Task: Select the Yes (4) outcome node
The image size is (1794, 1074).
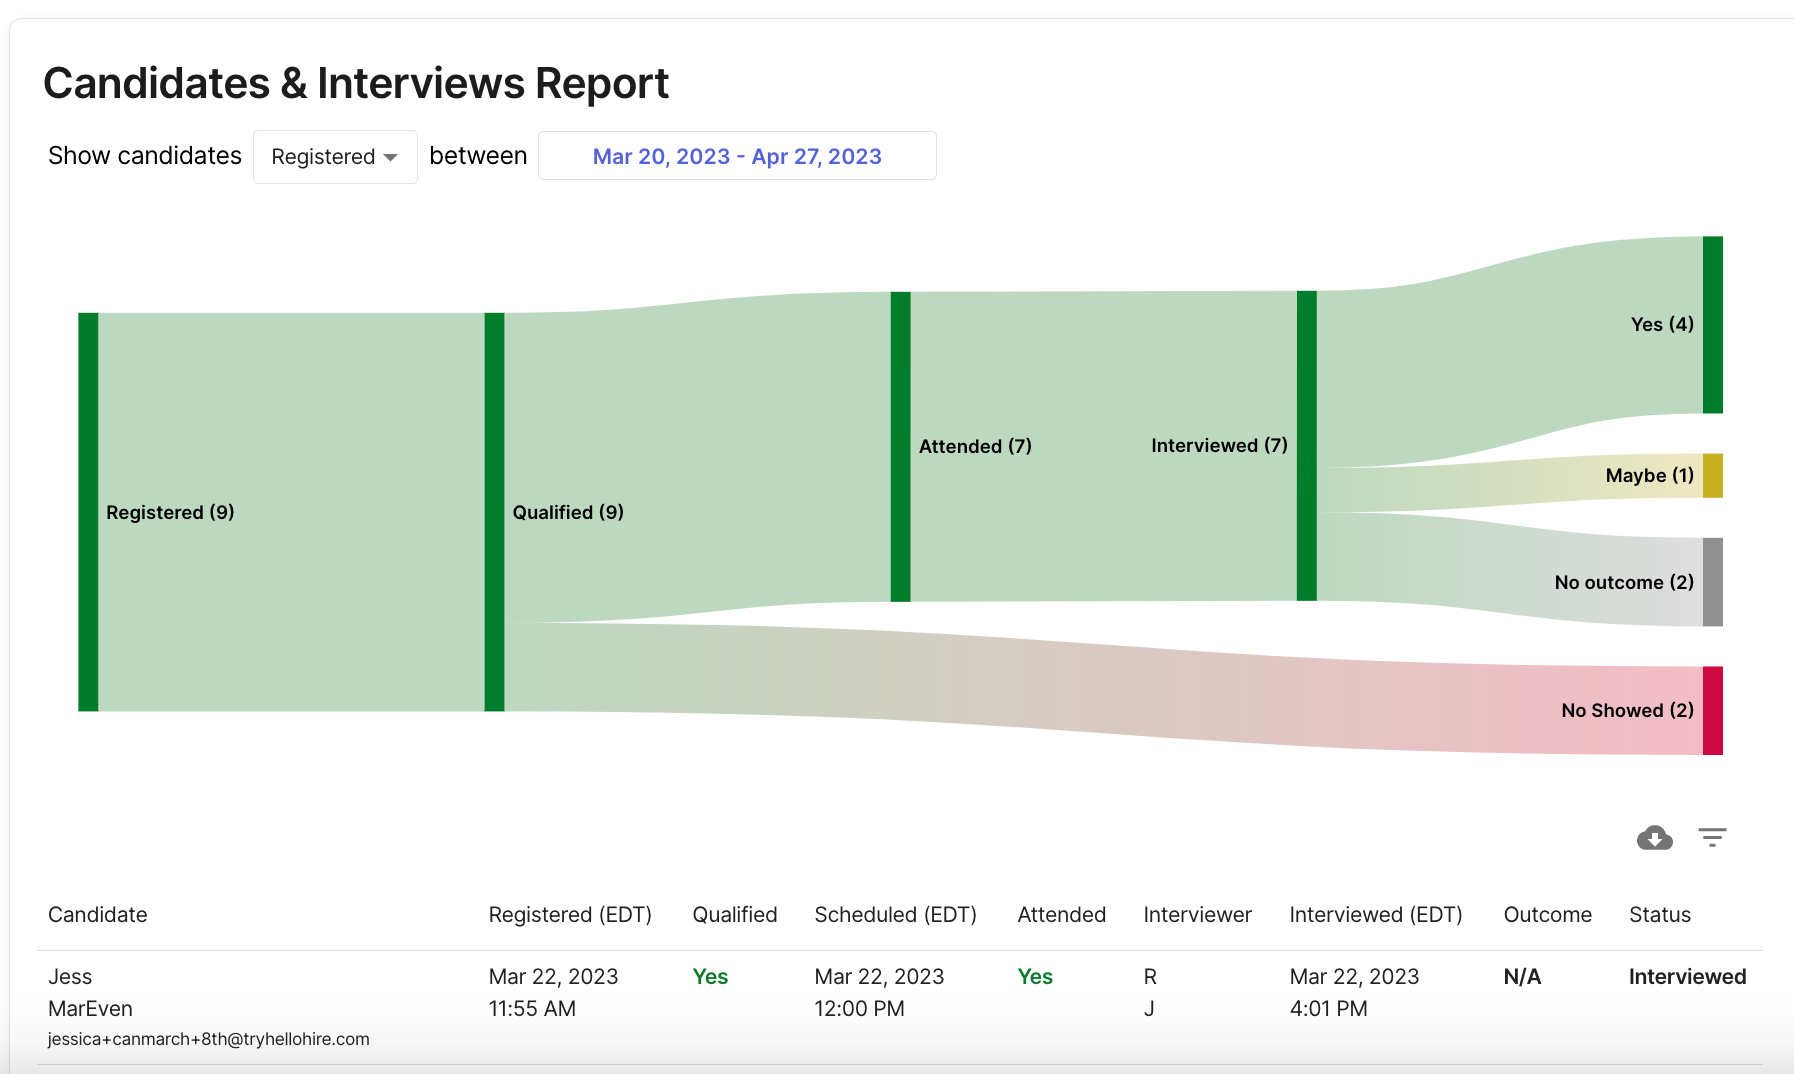Action: coord(1713,325)
